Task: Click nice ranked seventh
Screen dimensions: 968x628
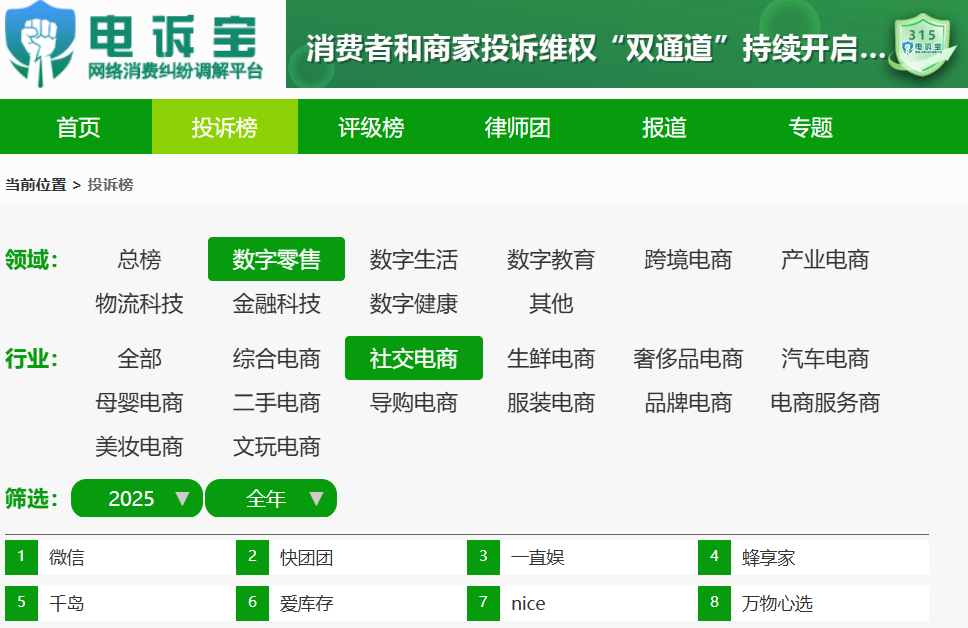Action: coord(531,604)
